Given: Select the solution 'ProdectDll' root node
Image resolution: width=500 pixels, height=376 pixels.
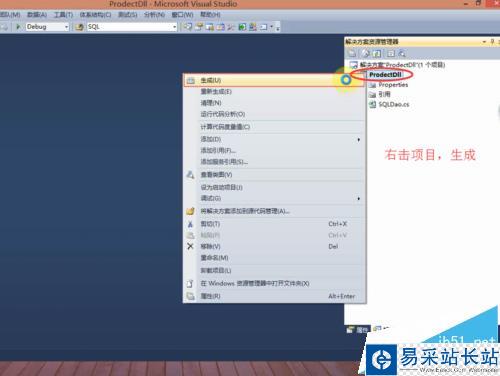Looking at the screenshot, I should click(403, 65).
